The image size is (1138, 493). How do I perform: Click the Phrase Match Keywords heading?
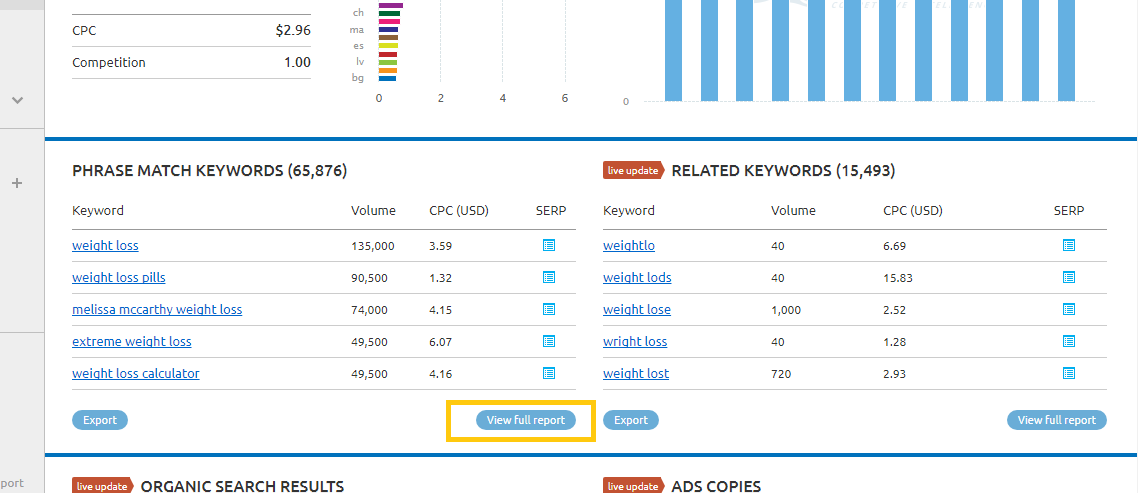(210, 171)
